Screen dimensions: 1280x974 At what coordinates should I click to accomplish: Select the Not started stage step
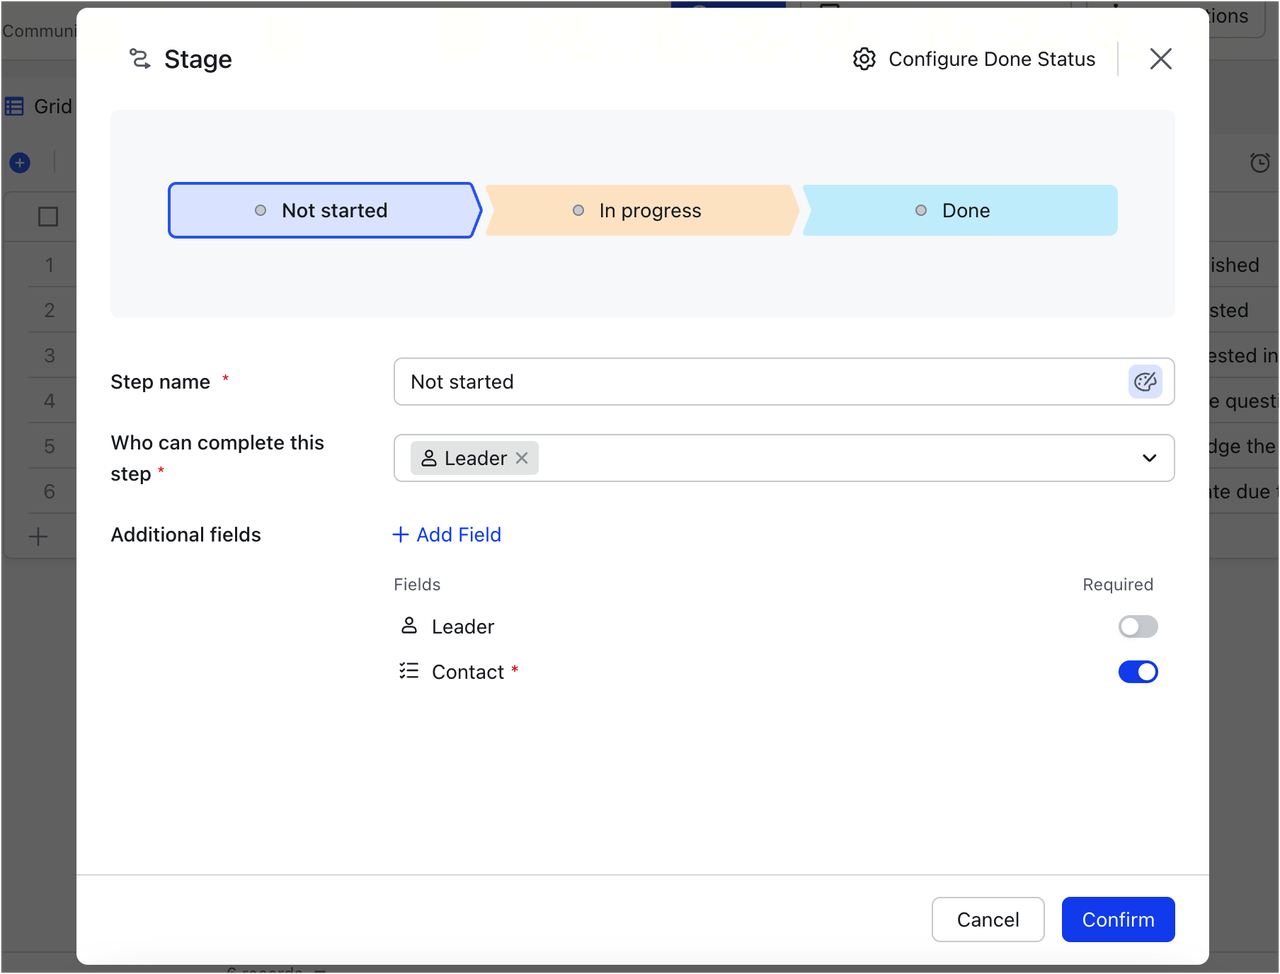pos(323,211)
